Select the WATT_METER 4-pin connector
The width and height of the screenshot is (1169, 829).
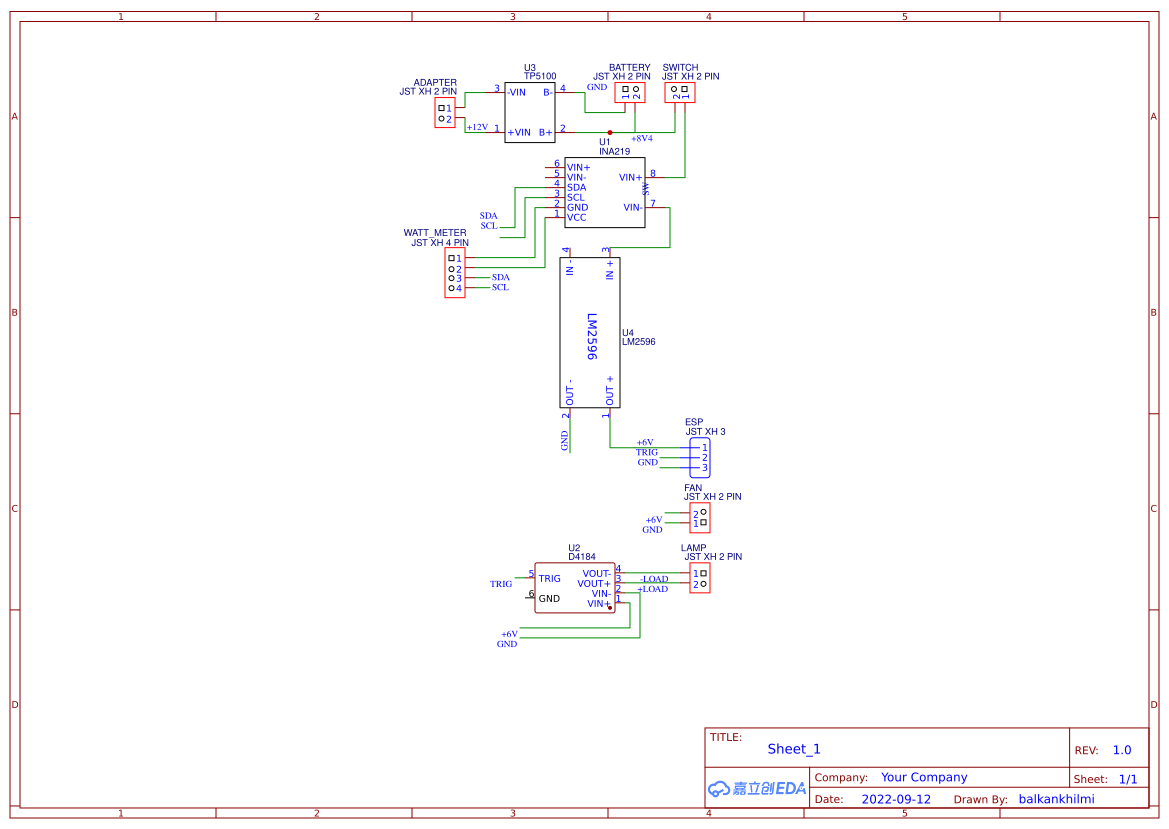pyautogui.click(x=454, y=273)
